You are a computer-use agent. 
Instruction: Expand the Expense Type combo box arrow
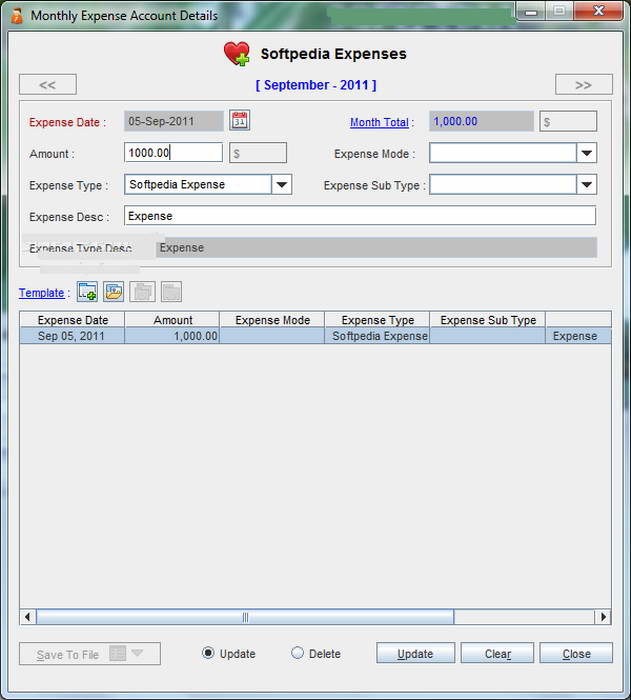[281, 184]
